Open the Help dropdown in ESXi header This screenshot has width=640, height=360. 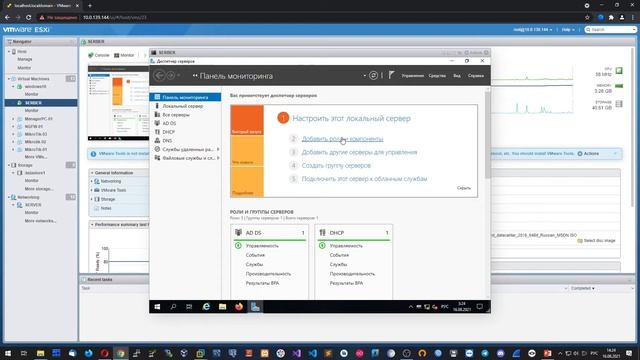coord(568,30)
